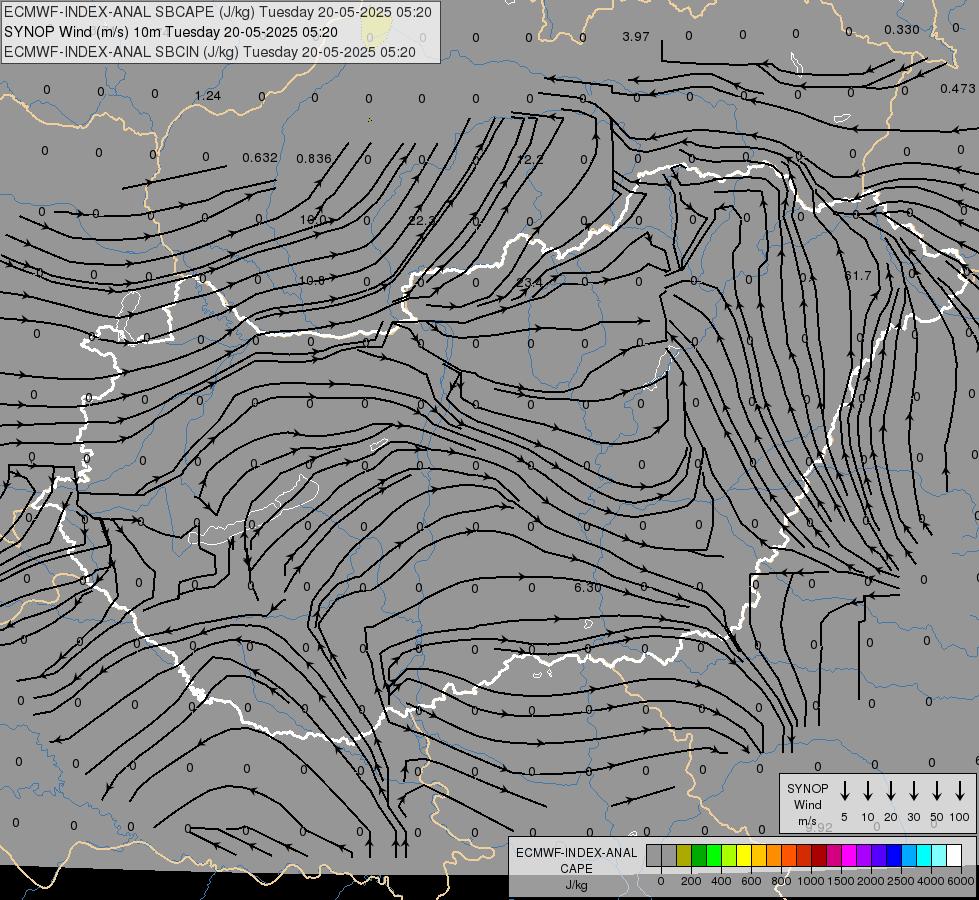979x900 pixels.
Task: Click the 0.836 value on the map
Action: (x=313, y=159)
